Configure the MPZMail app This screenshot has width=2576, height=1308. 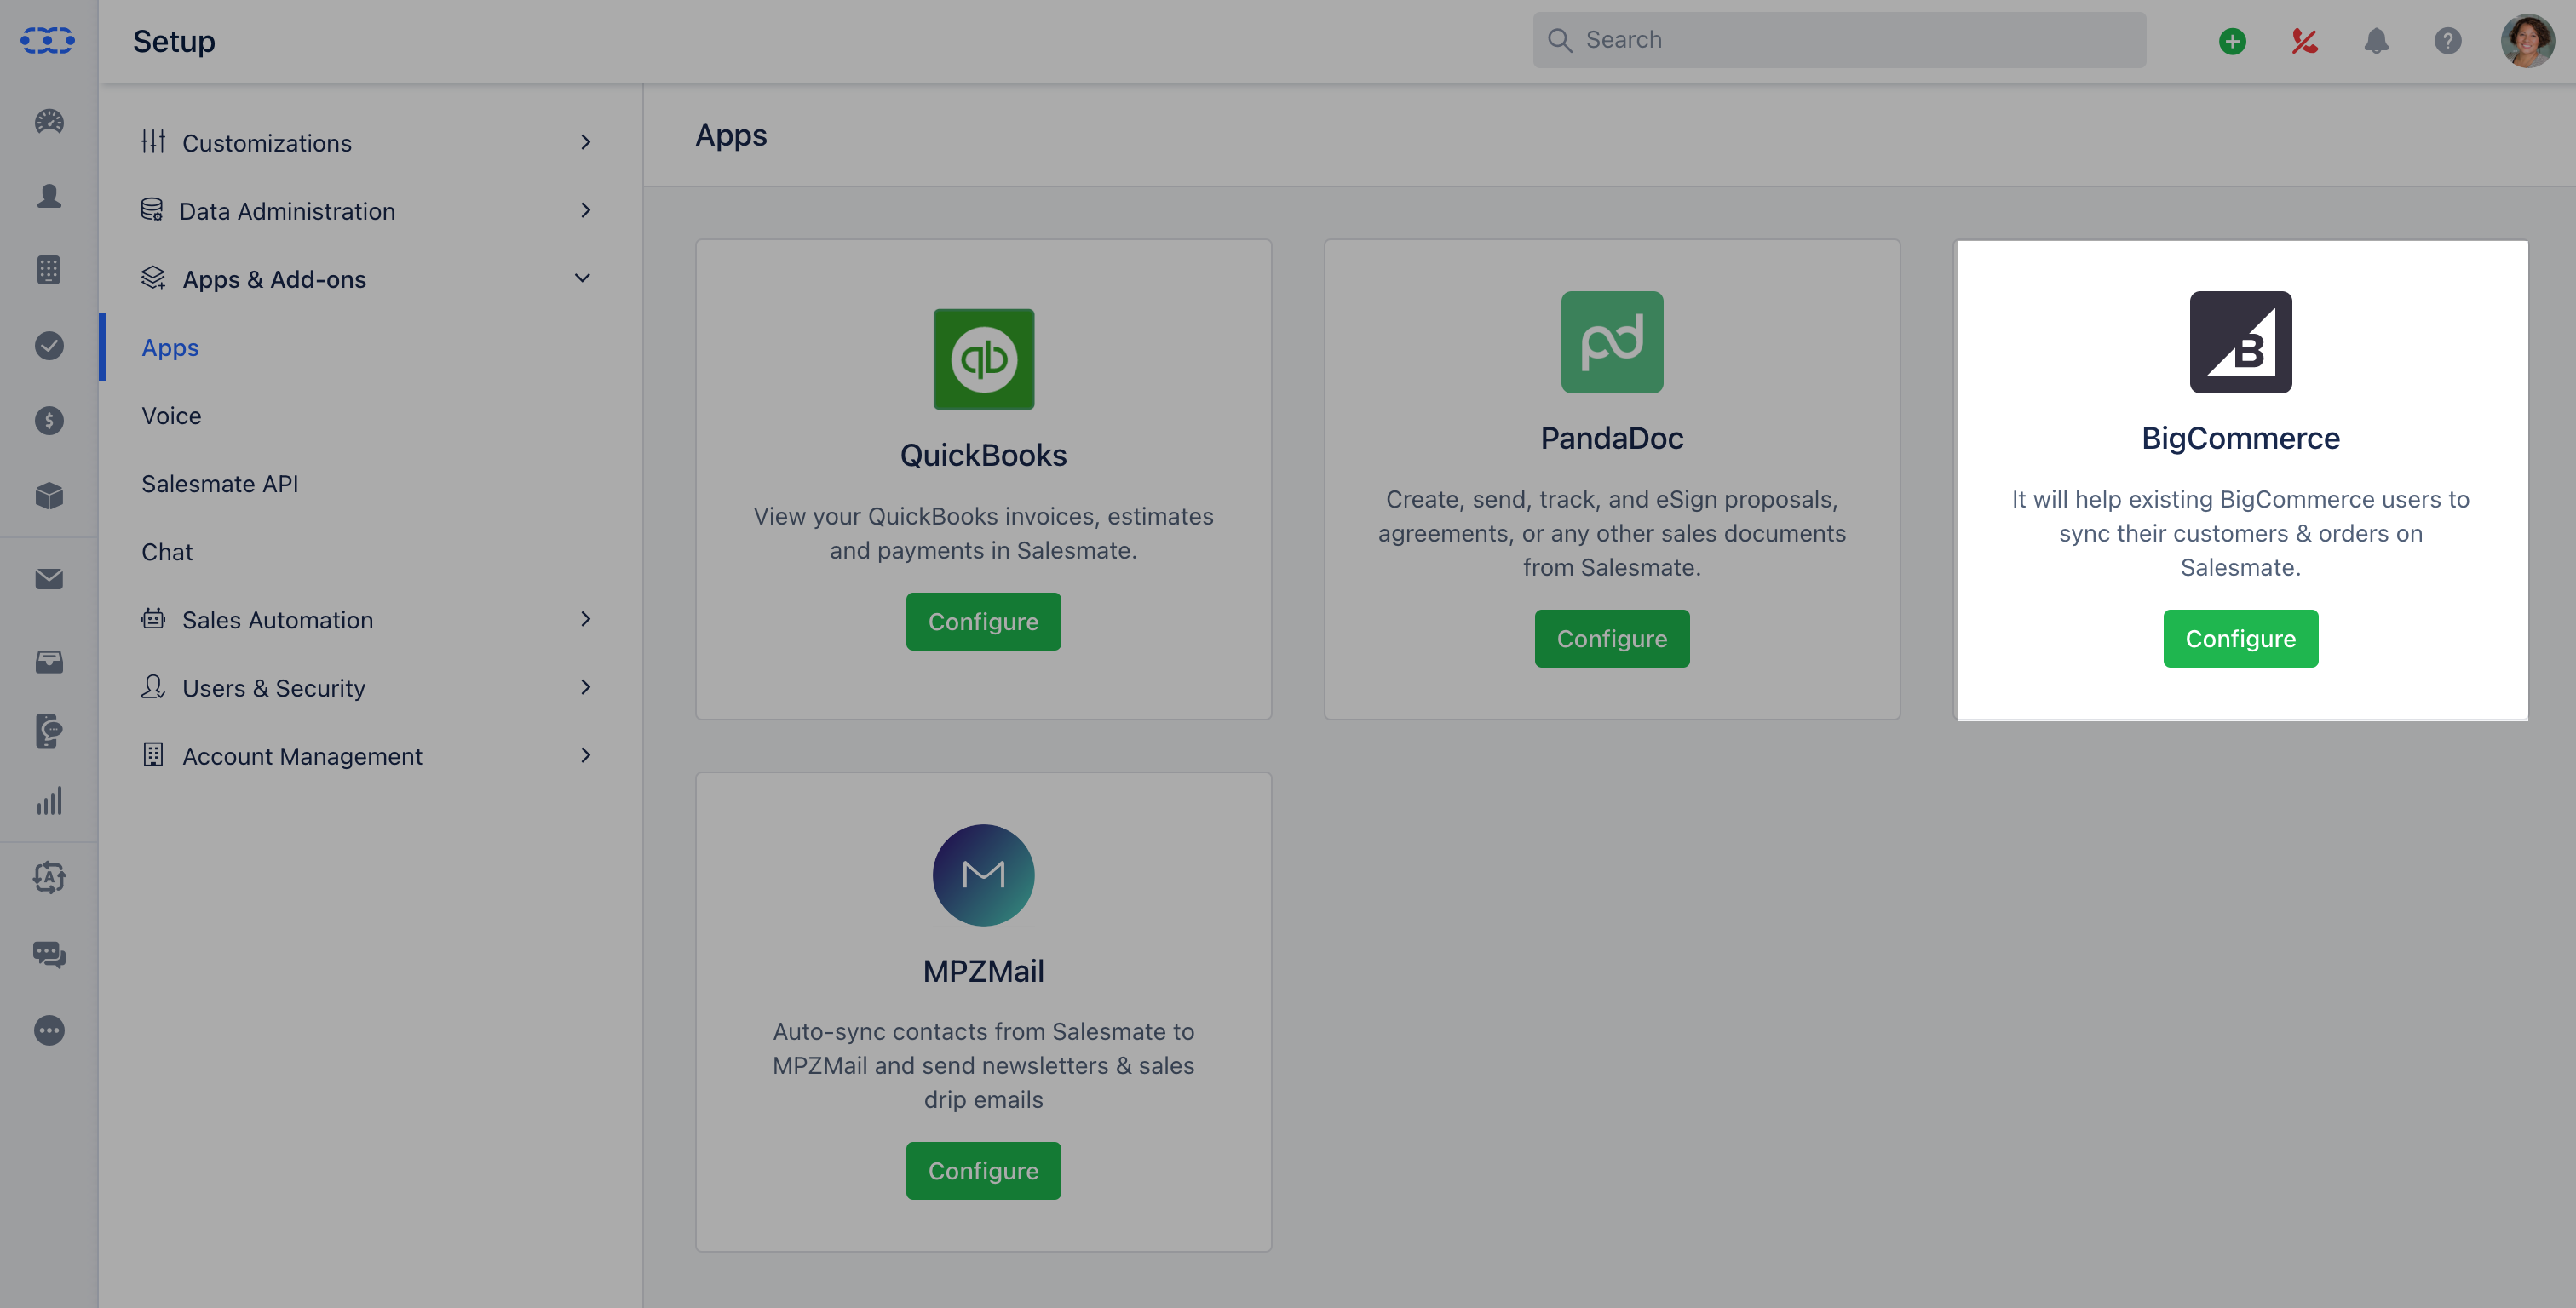tap(983, 1171)
